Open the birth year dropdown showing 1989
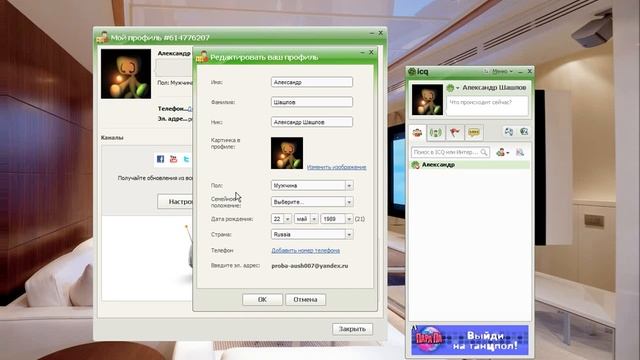 (x=337, y=219)
